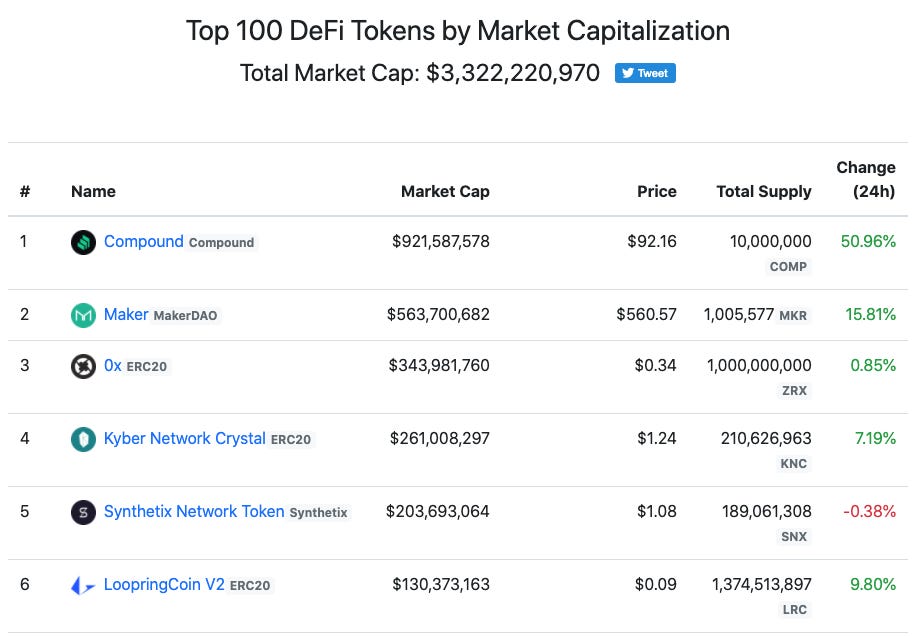The image size is (919, 636).
Task: Open the Compound token link
Action: [144, 241]
